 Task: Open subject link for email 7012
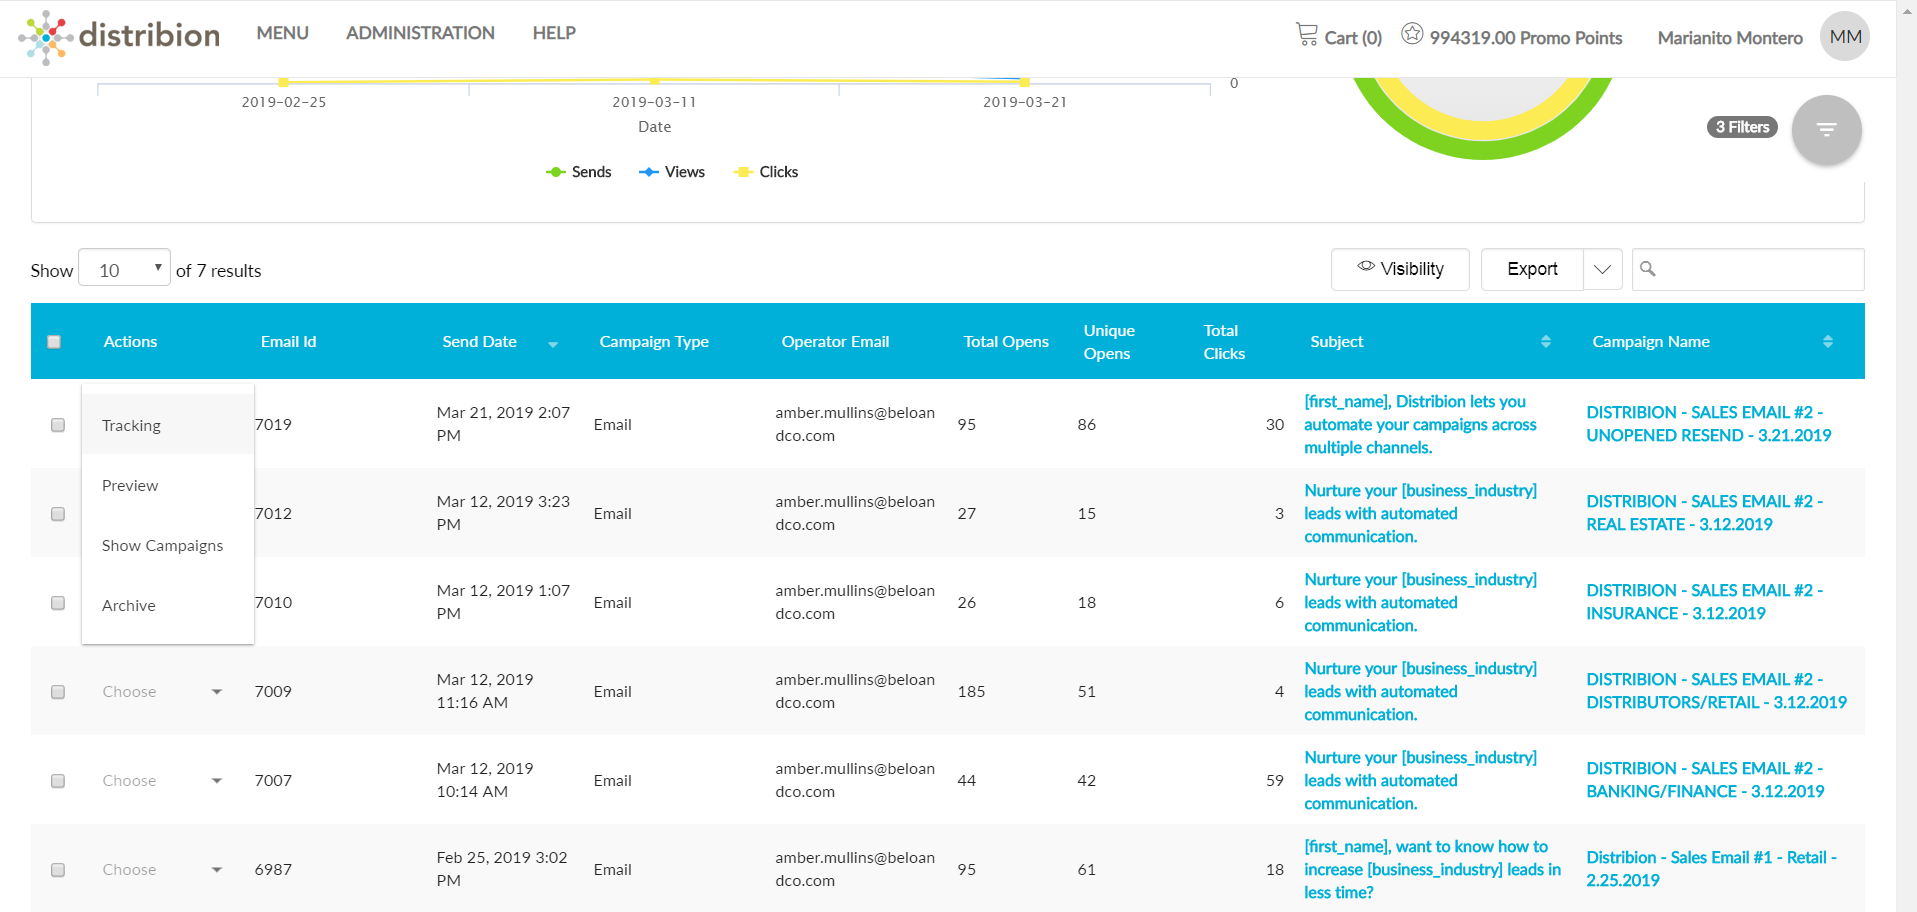coord(1420,513)
